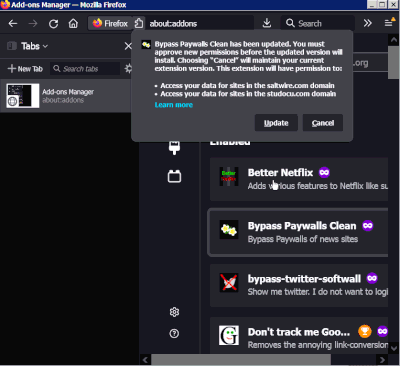Image resolution: width=400 pixels, height=366 pixels.
Task: Click bypass-twitter-softwall private browsing badge
Action: 372,278
